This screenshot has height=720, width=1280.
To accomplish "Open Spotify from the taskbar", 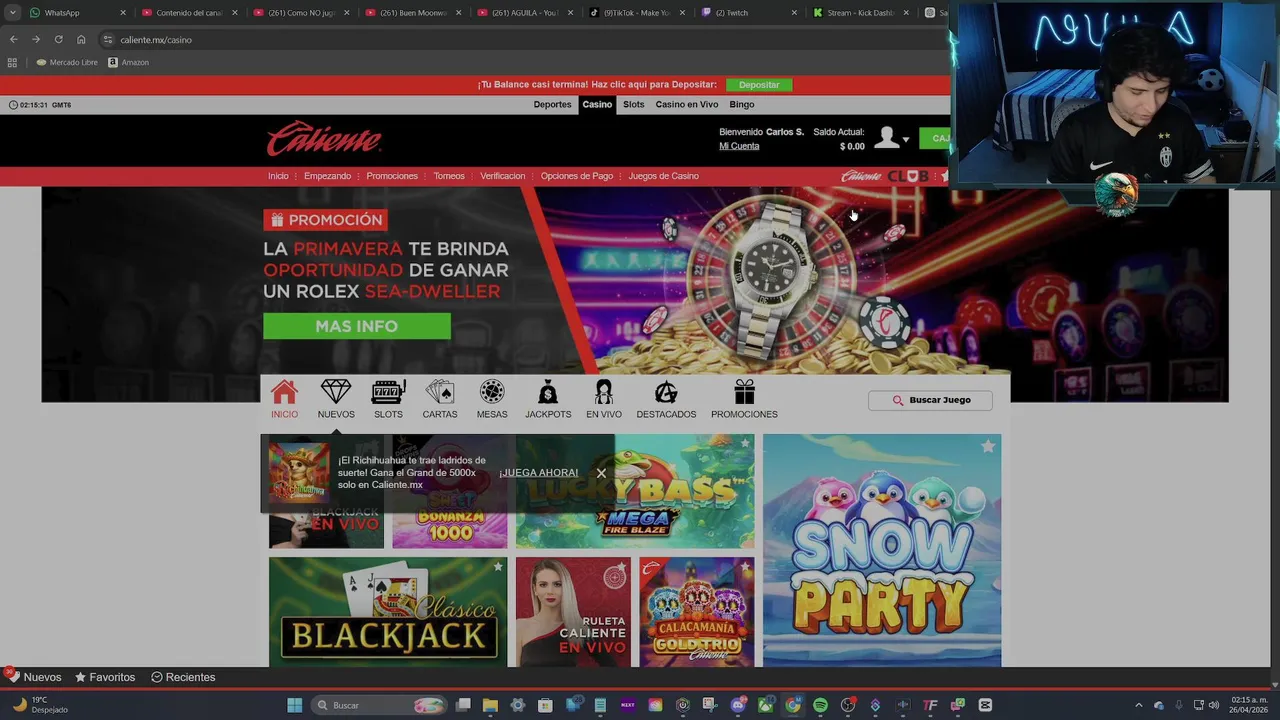I will (x=820, y=705).
